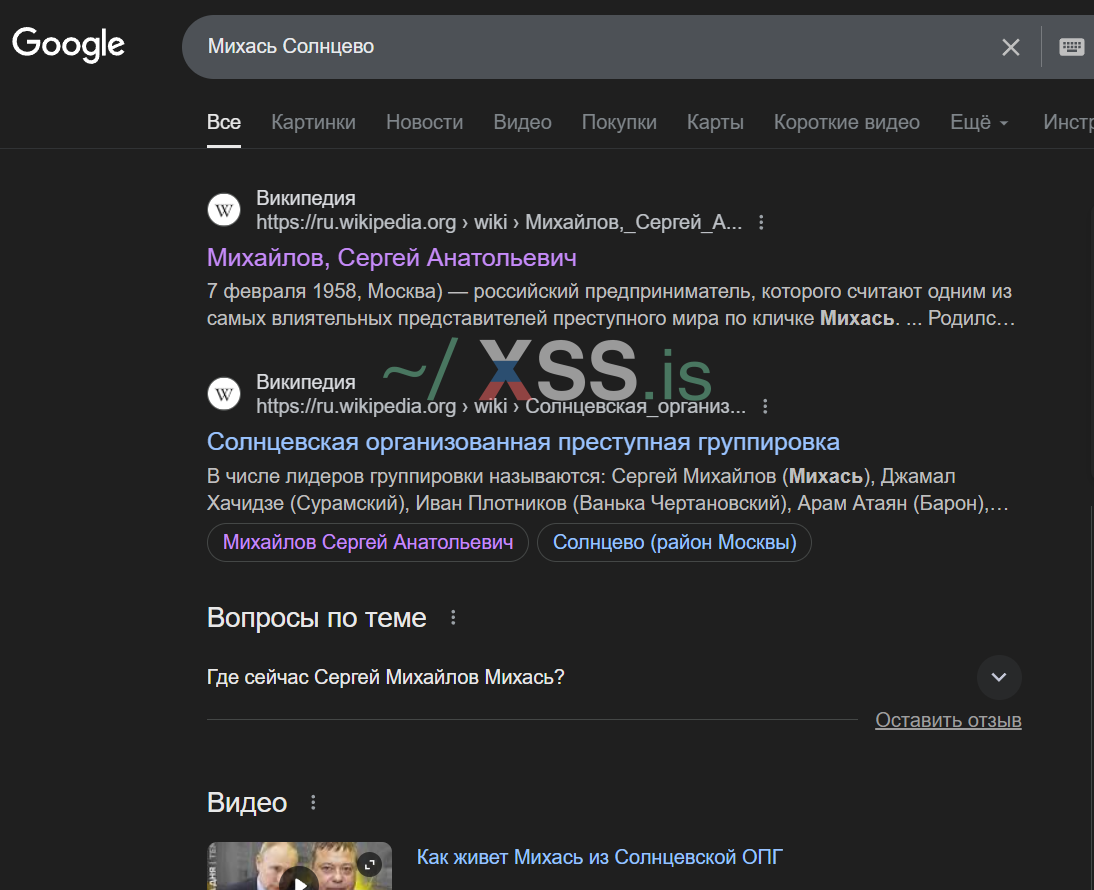
Task: Click the Михайлов Сергей Анатольевич chip
Action: click(x=368, y=543)
